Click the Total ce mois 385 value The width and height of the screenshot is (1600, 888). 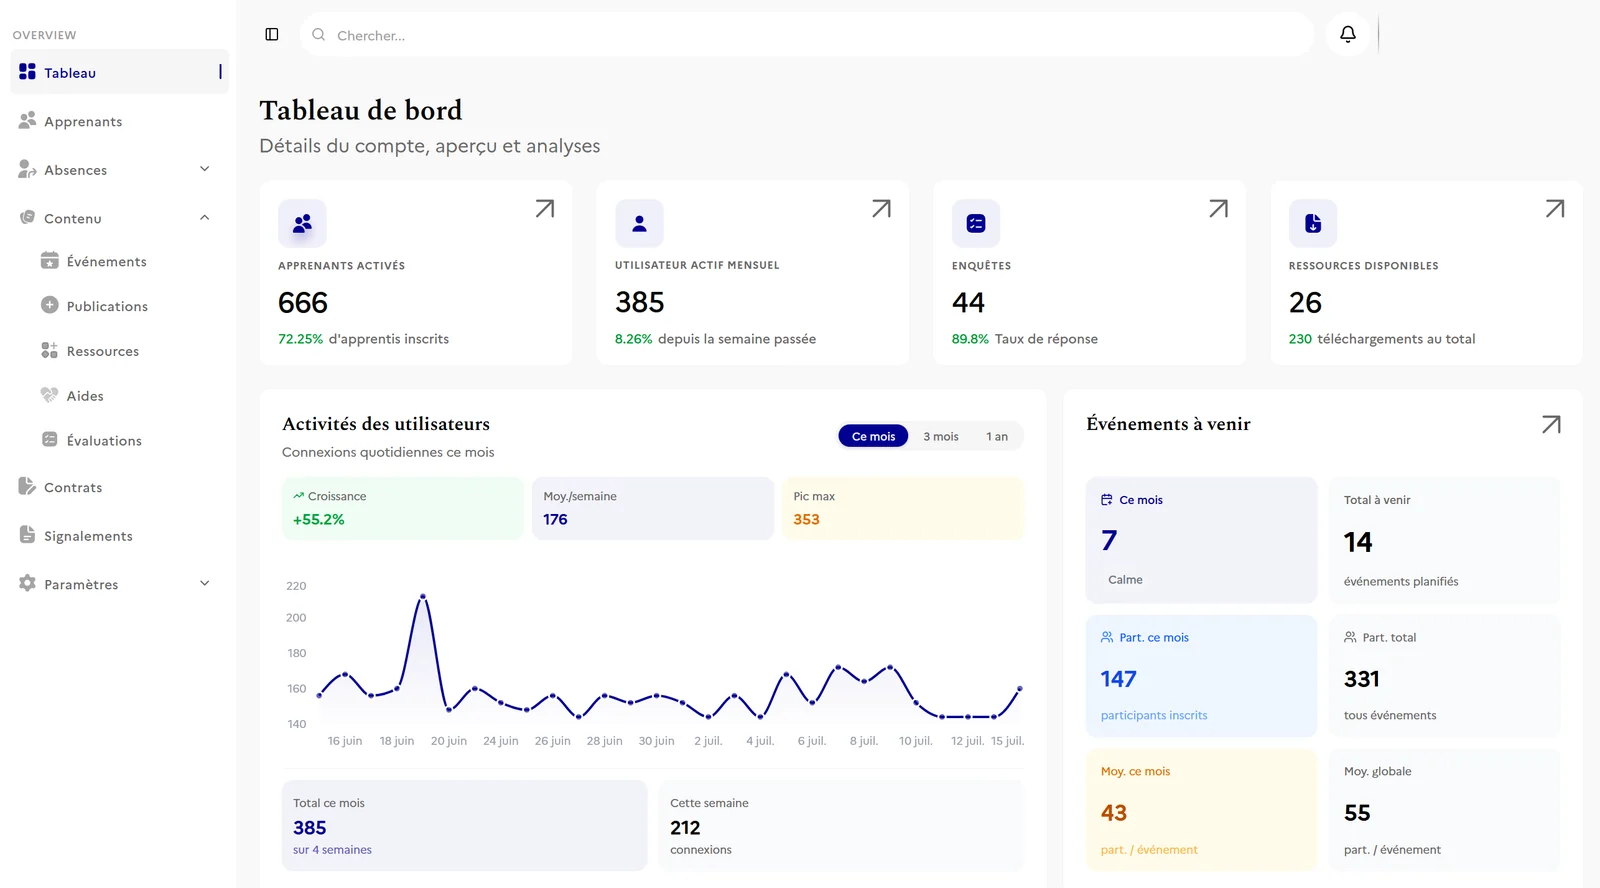(310, 828)
